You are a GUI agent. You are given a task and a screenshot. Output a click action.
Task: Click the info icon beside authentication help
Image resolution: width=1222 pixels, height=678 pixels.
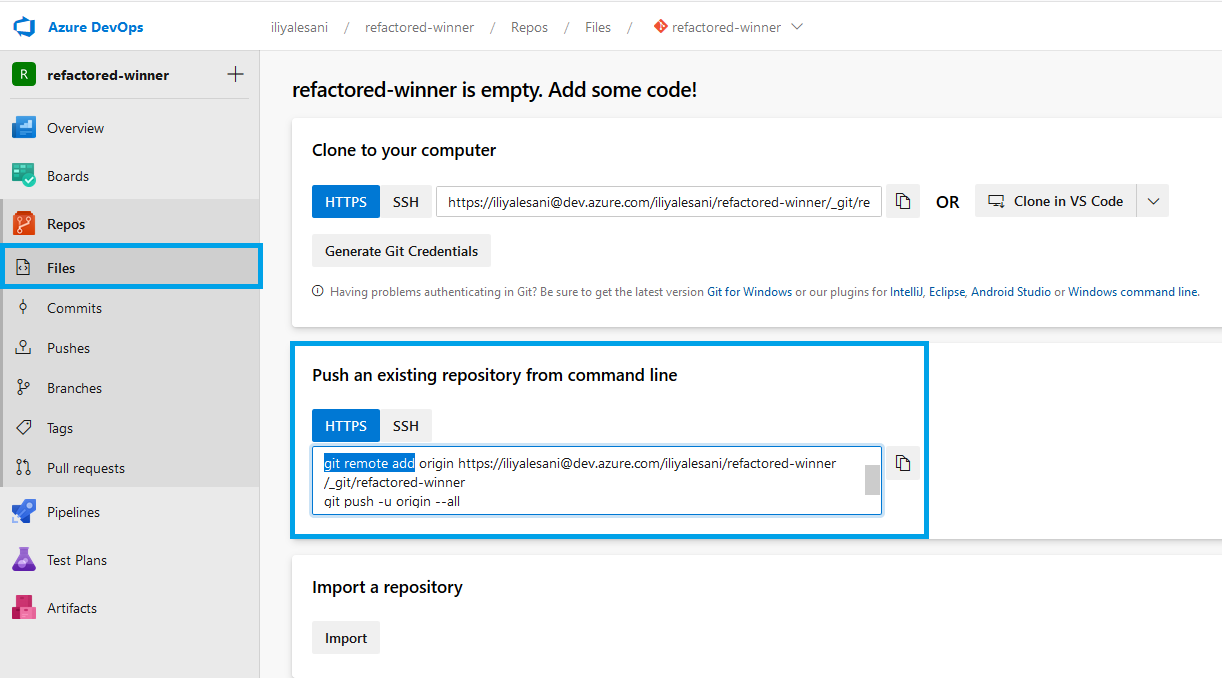[318, 292]
